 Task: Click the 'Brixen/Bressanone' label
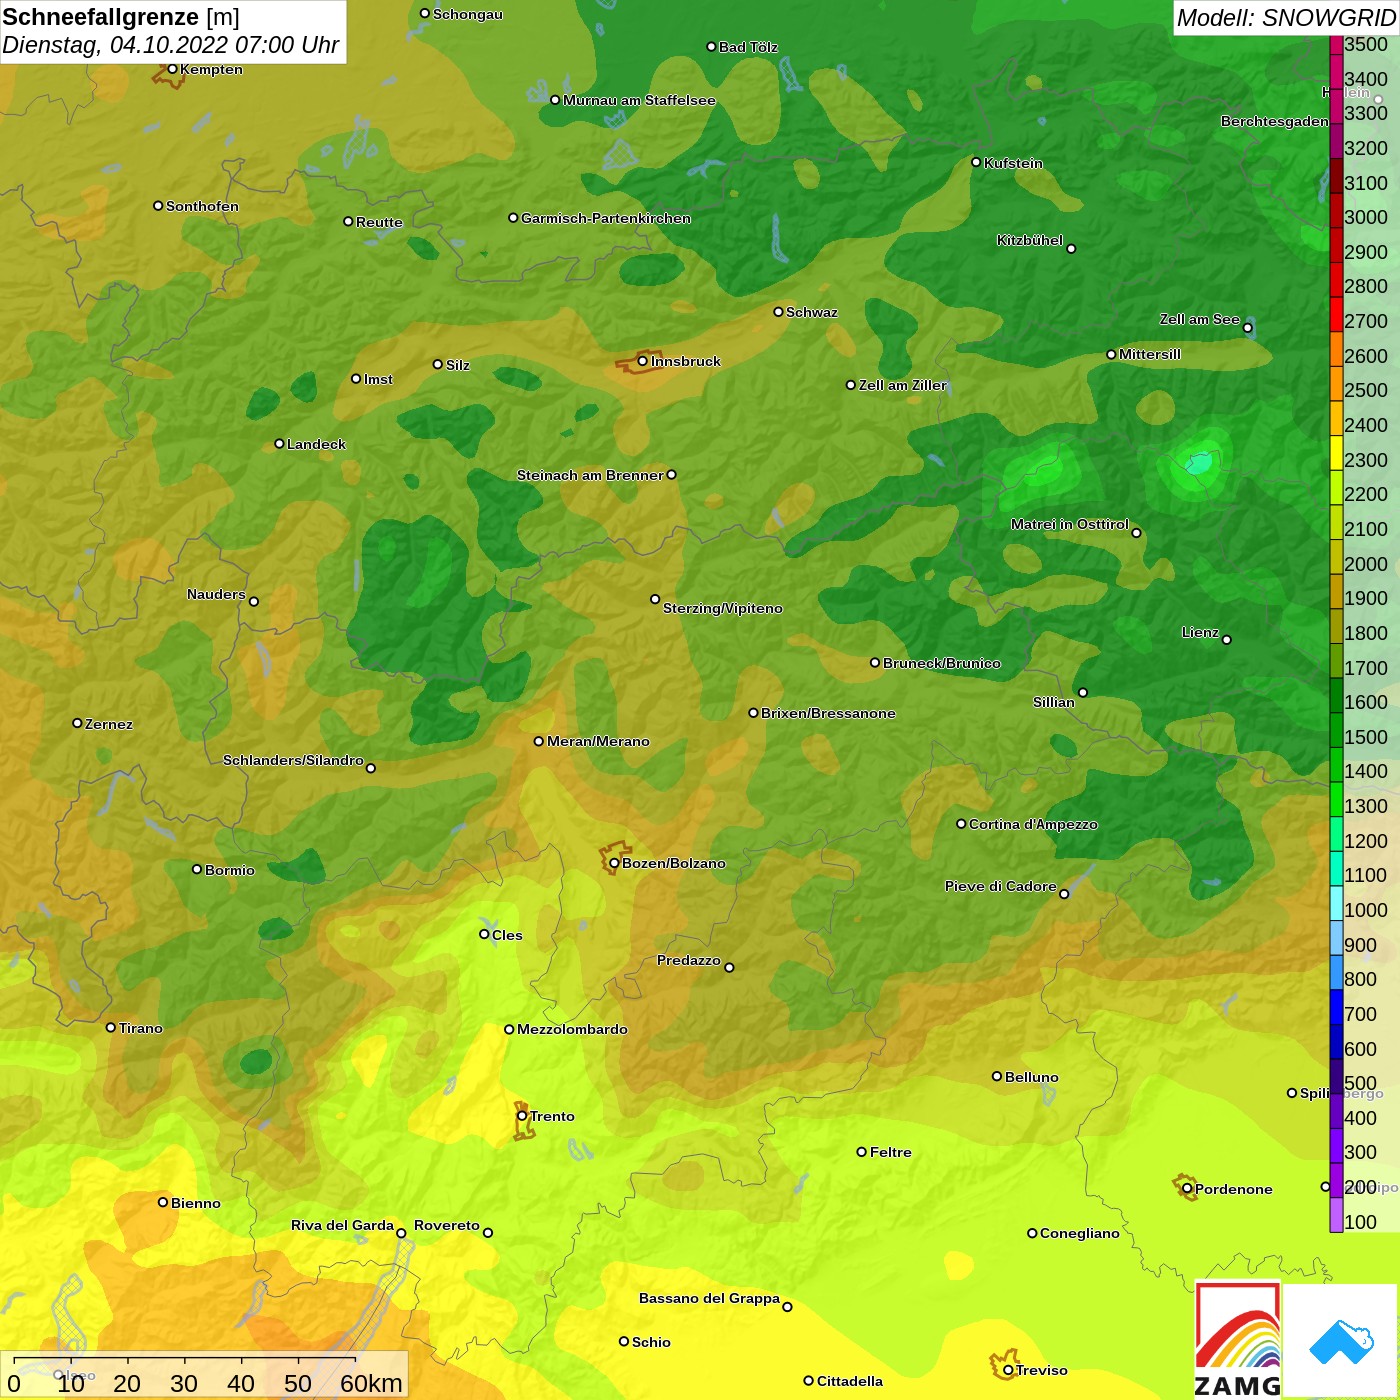828,713
